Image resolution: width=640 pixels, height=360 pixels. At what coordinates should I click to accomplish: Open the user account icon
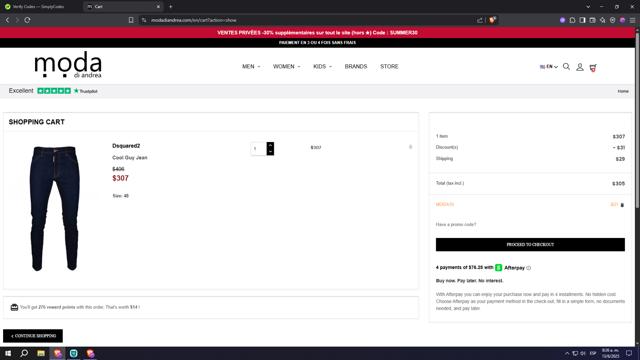(580, 67)
